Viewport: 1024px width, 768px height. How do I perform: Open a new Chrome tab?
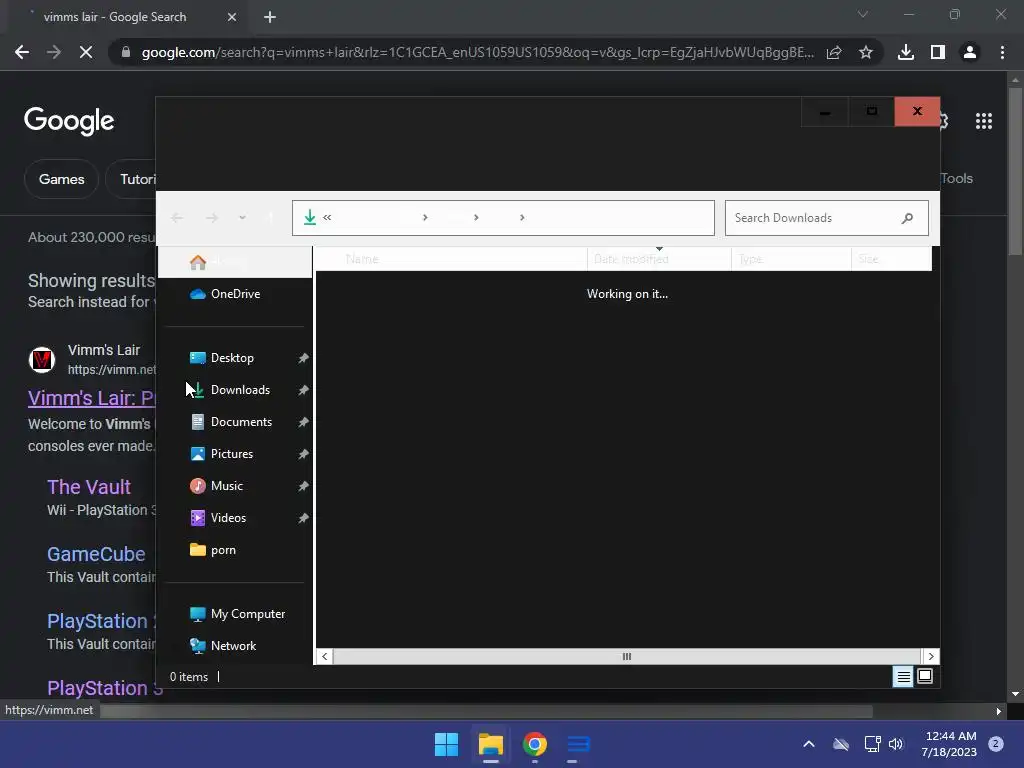click(x=270, y=17)
